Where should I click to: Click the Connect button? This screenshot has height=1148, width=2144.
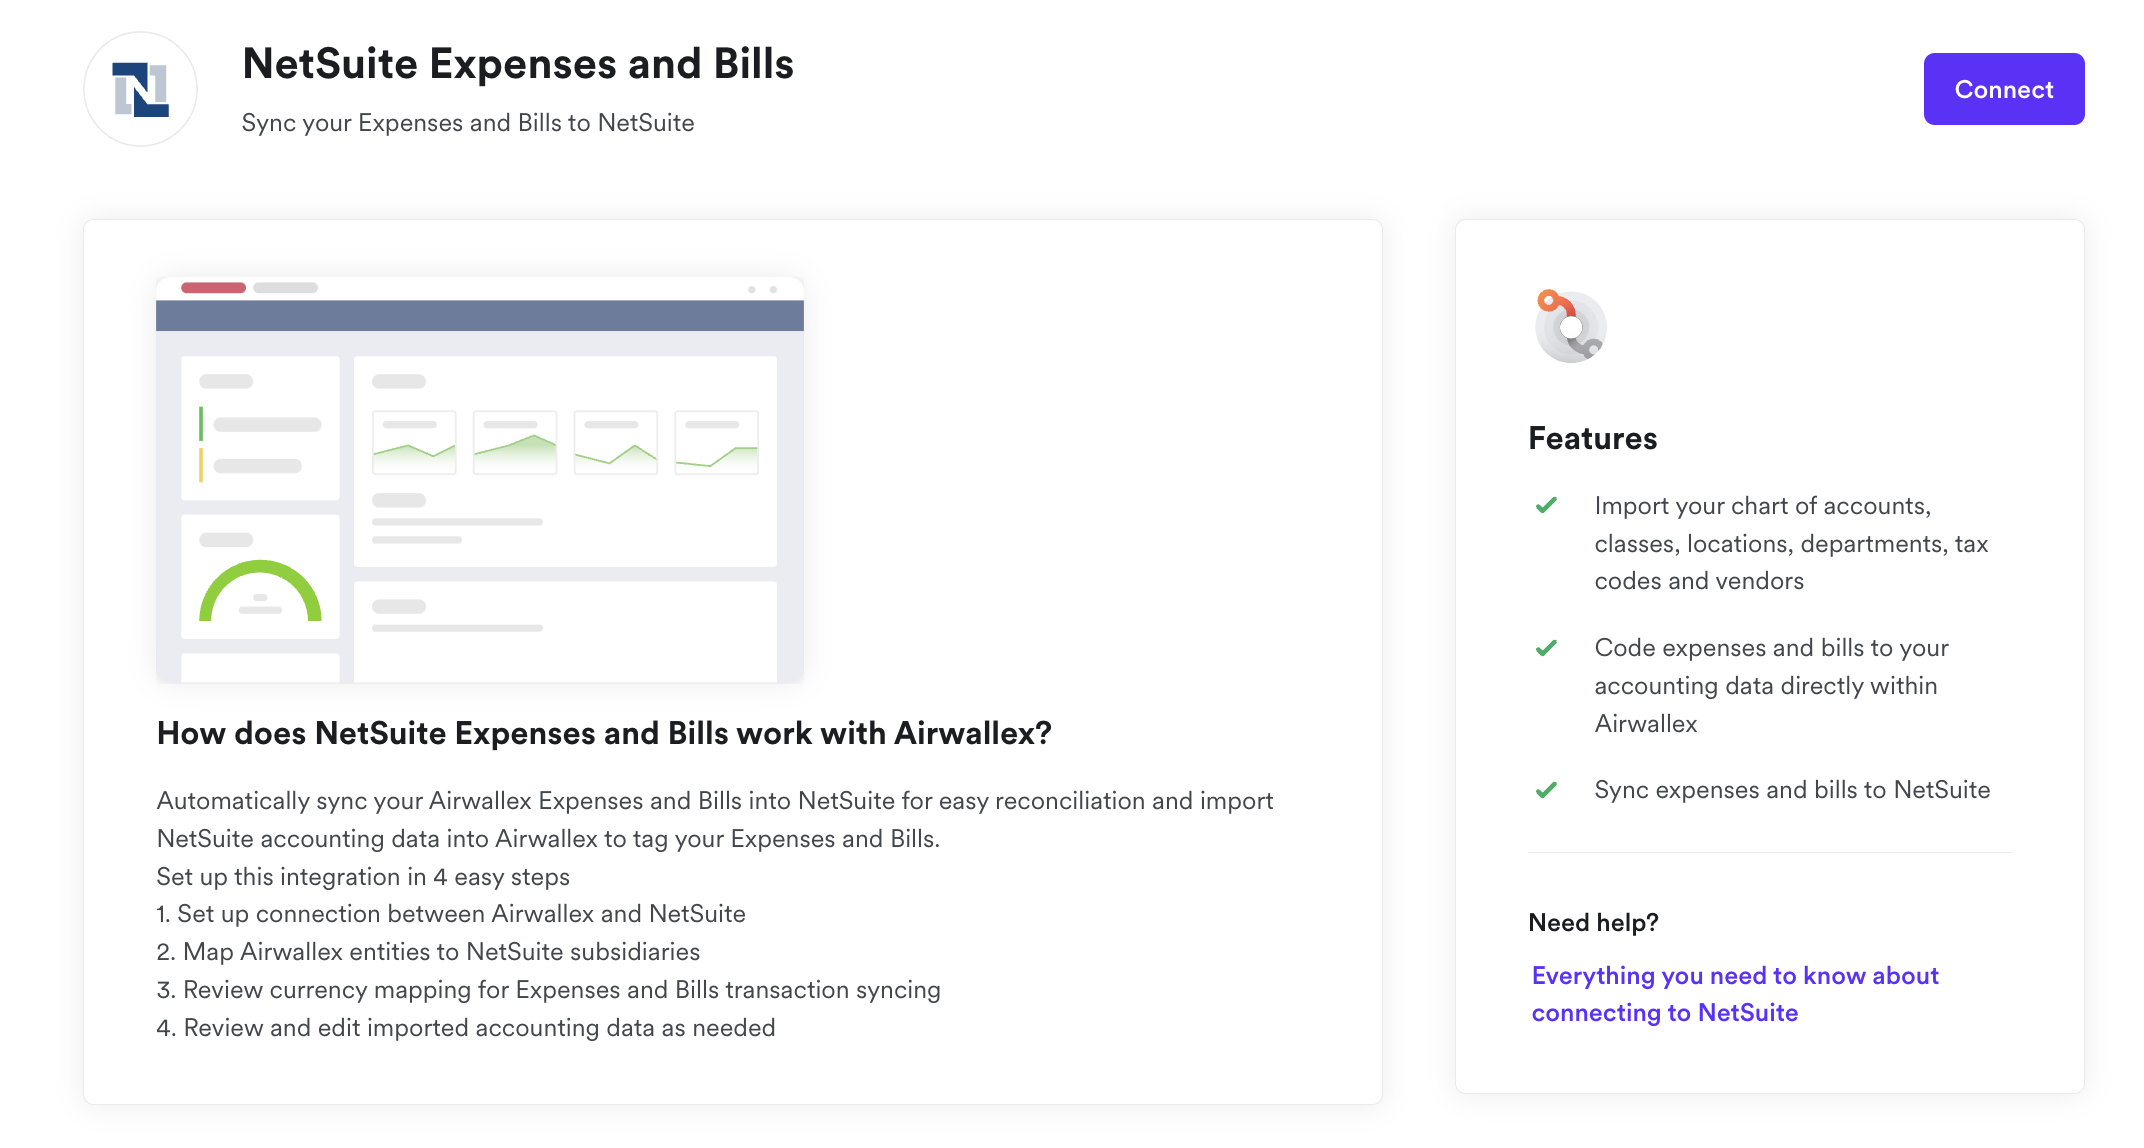tap(2003, 89)
